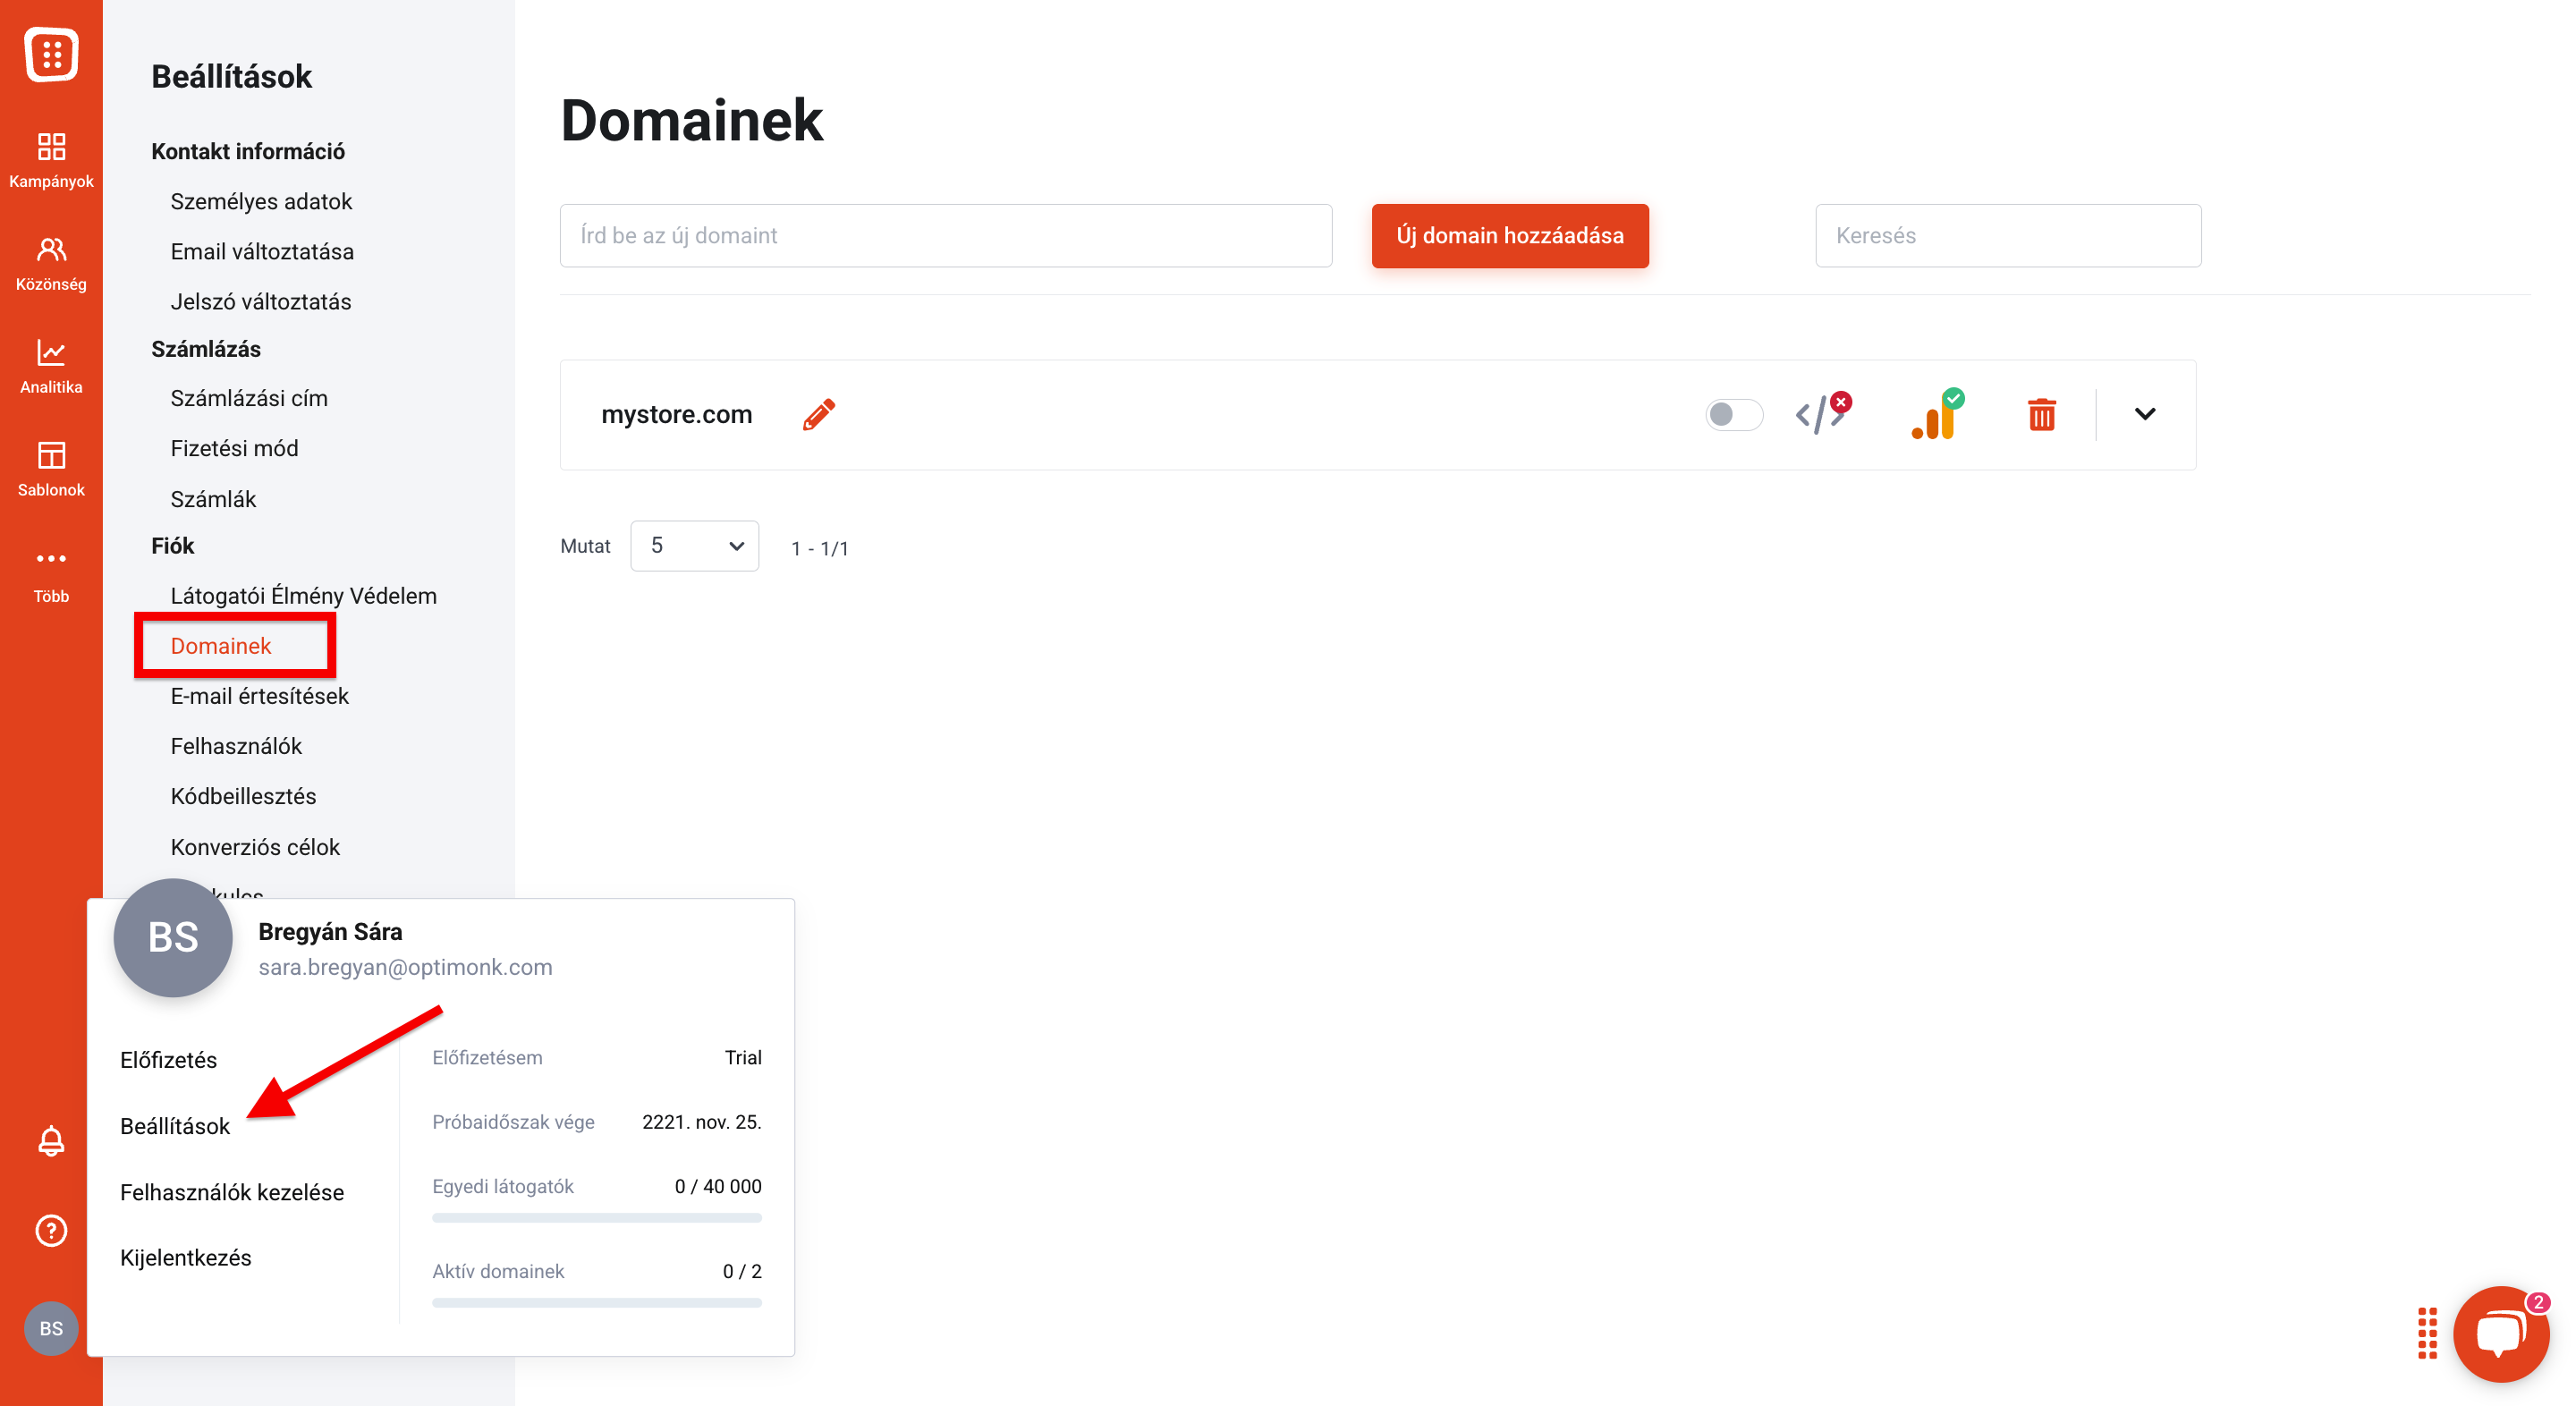Click the code insertion status icon
2576x1406 pixels.
(1822, 413)
